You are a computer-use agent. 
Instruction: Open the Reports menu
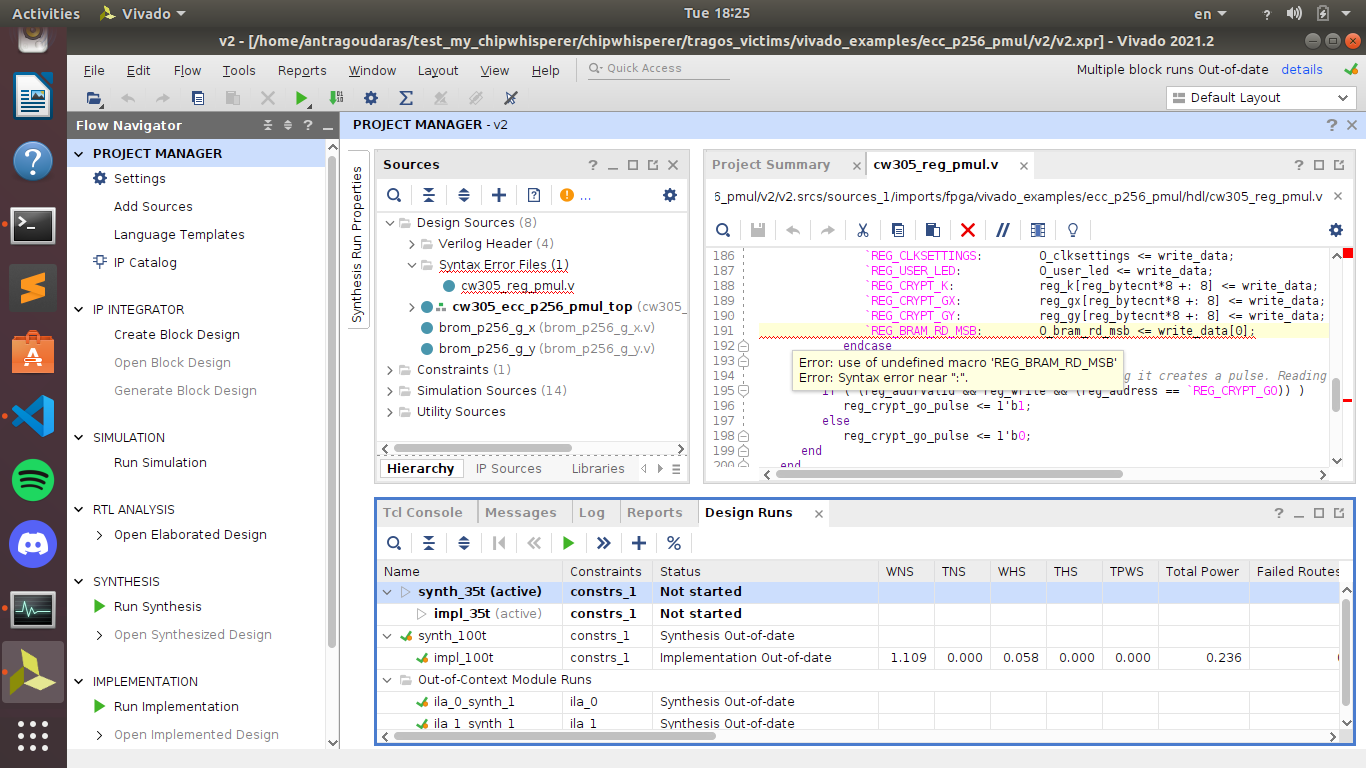(302, 70)
